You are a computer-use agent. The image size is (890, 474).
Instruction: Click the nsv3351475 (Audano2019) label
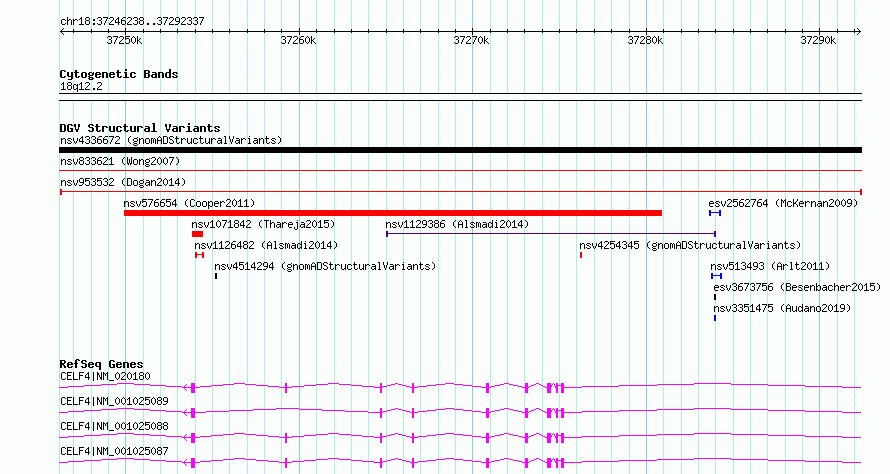782,308
